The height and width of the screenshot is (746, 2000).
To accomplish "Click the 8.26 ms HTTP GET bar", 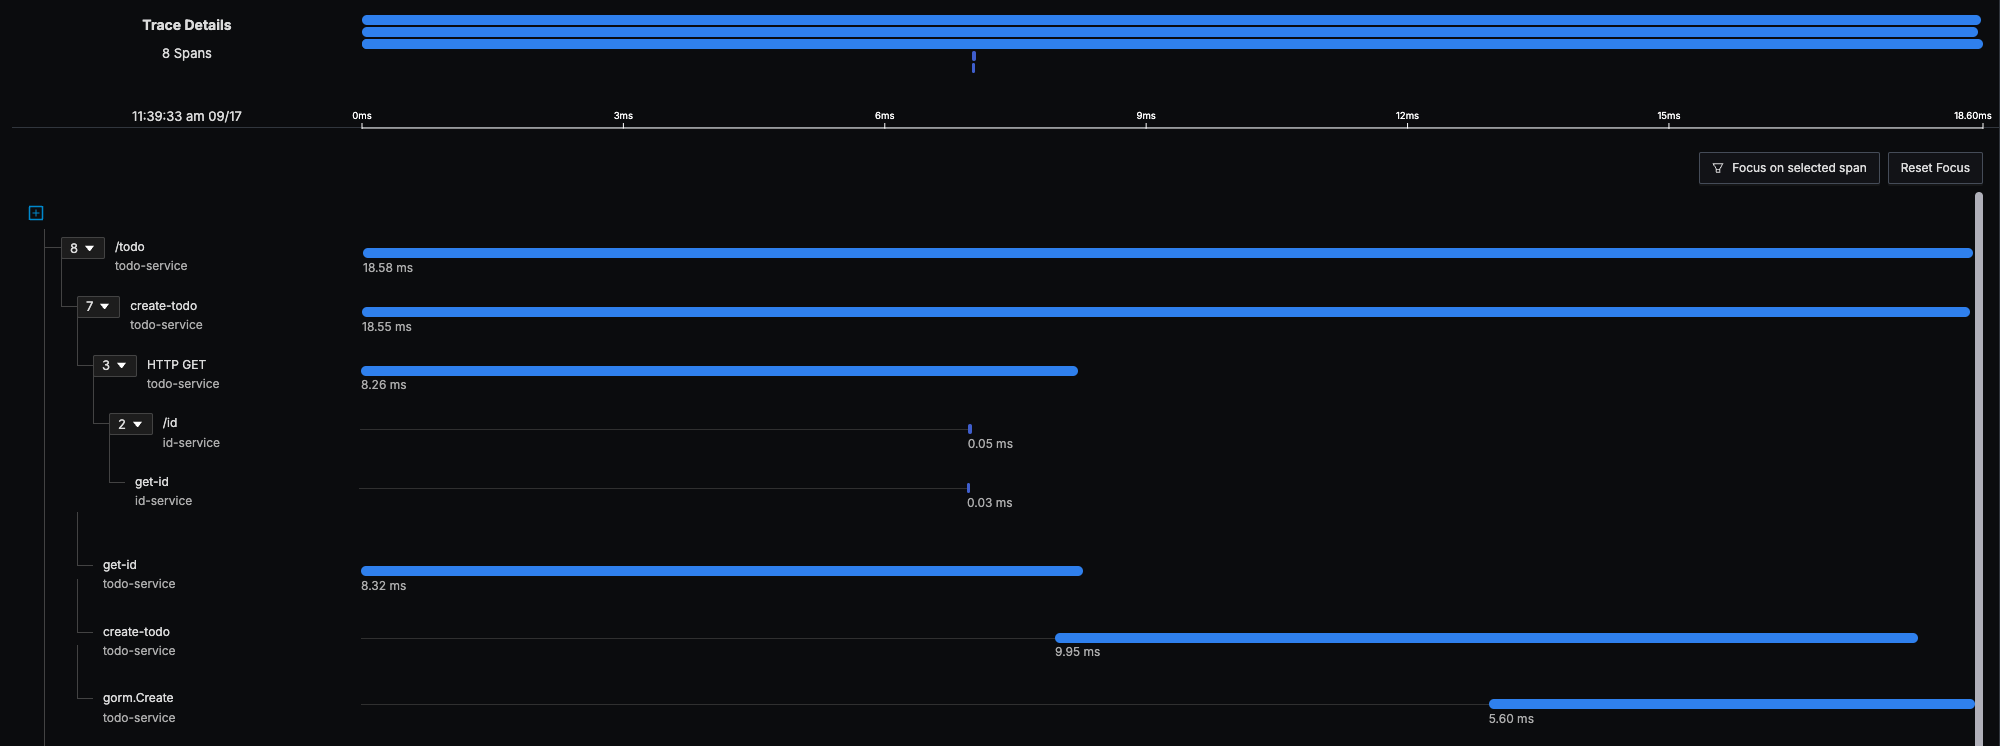I will tap(719, 371).
